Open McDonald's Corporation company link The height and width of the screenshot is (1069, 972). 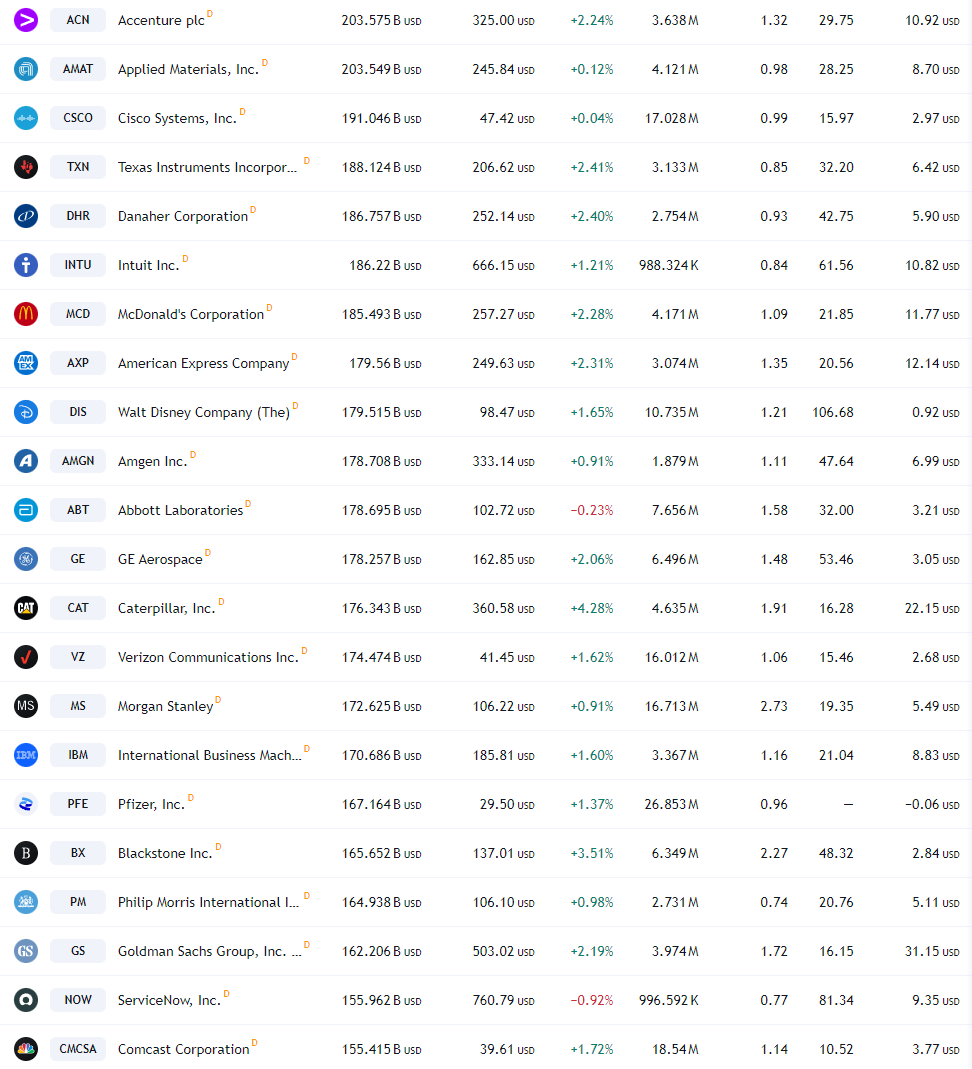[x=191, y=315]
